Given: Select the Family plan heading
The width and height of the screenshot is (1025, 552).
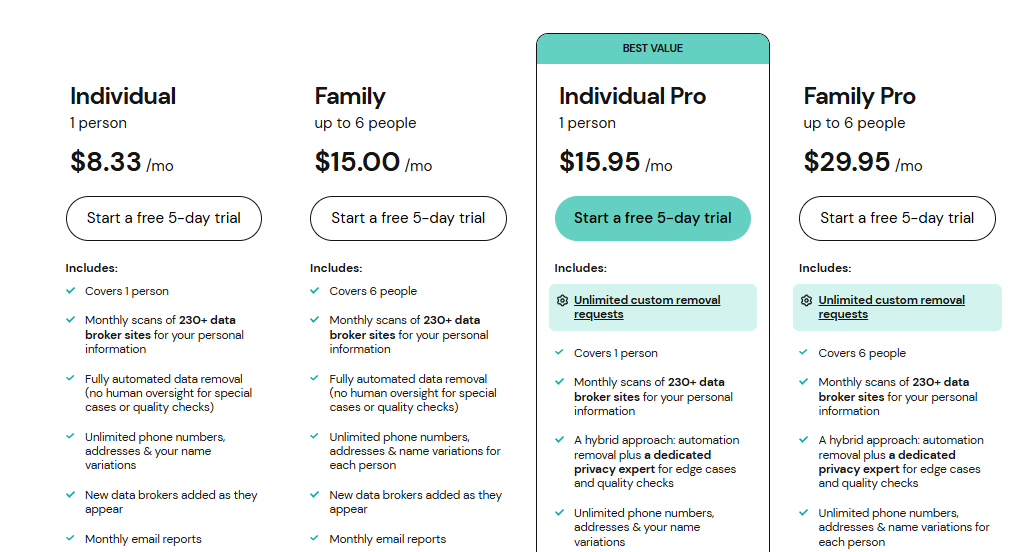Looking at the screenshot, I should tap(350, 96).
